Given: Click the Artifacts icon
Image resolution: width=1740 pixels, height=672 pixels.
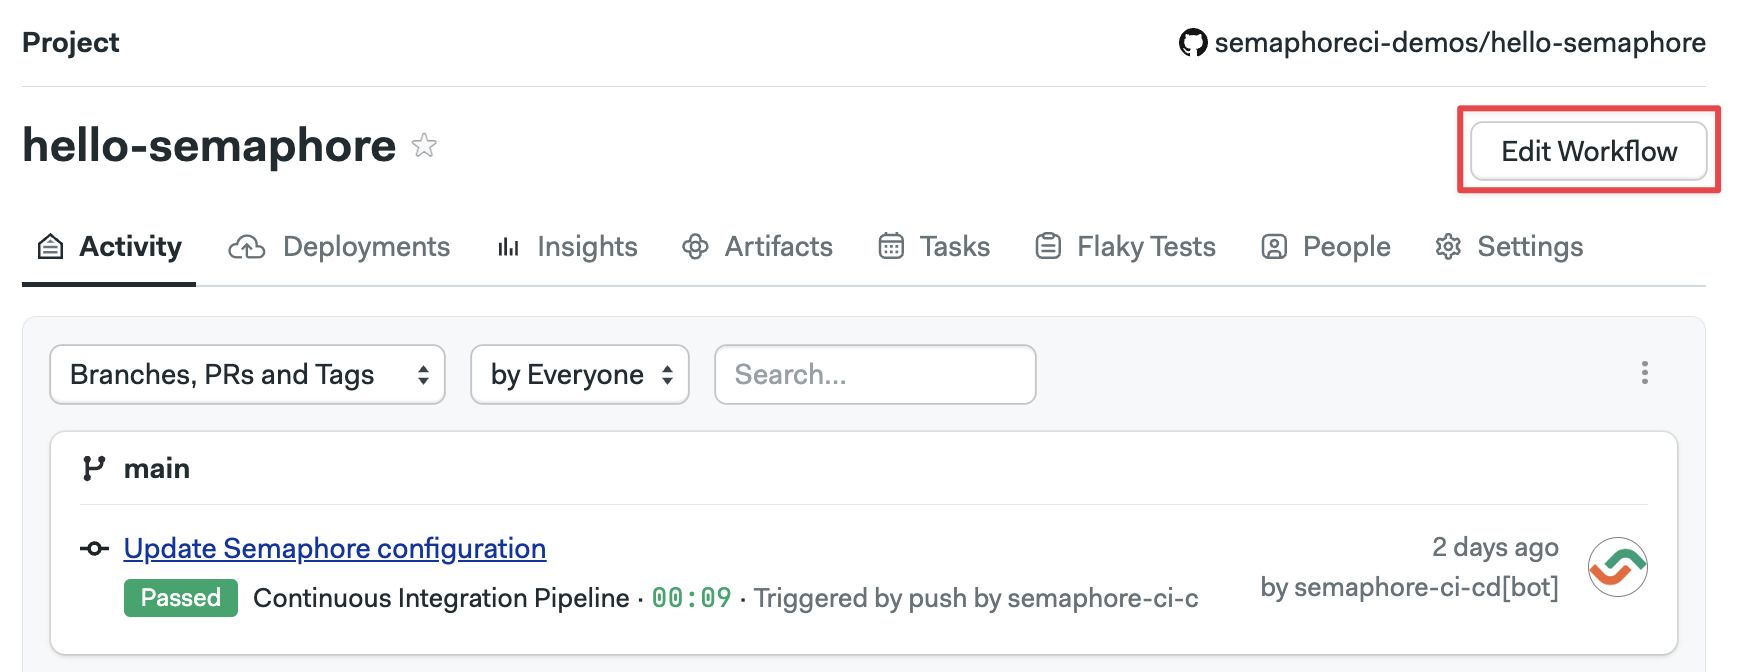Looking at the screenshot, I should (x=695, y=247).
